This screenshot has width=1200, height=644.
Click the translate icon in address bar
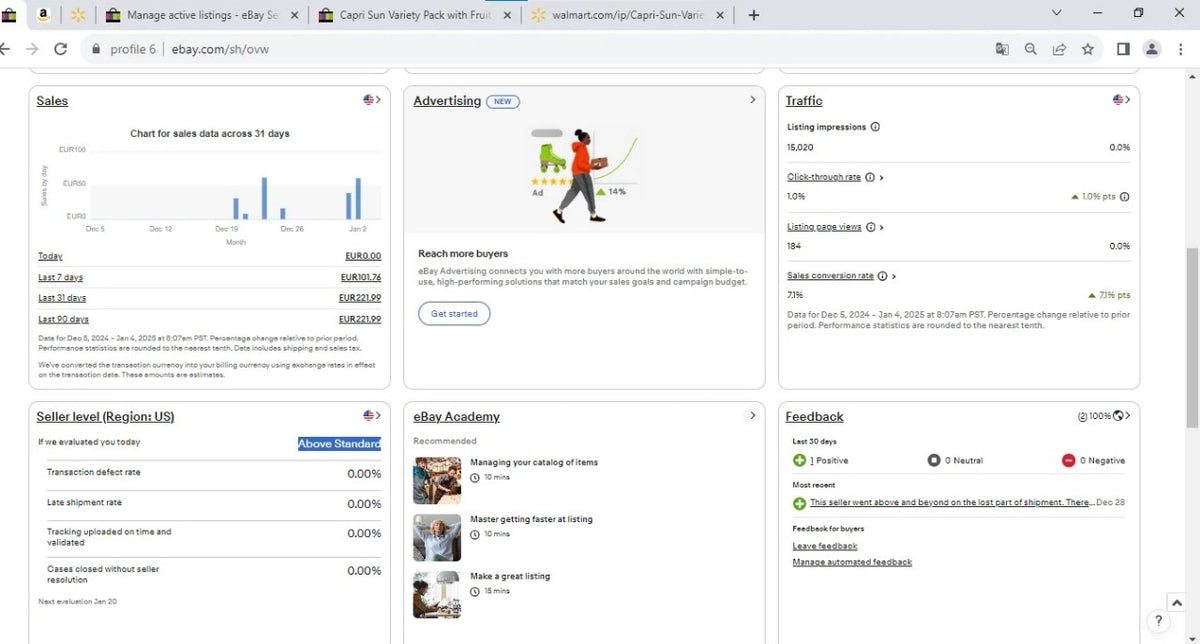[1002, 49]
